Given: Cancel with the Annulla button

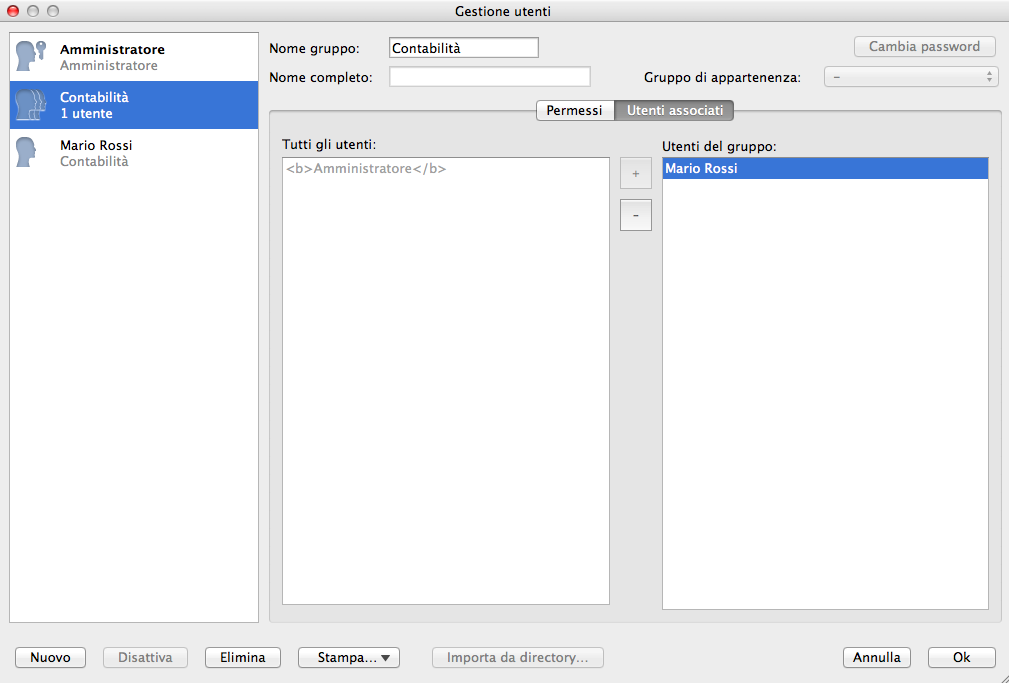Looking at the screenshot, I should (876, 657).
